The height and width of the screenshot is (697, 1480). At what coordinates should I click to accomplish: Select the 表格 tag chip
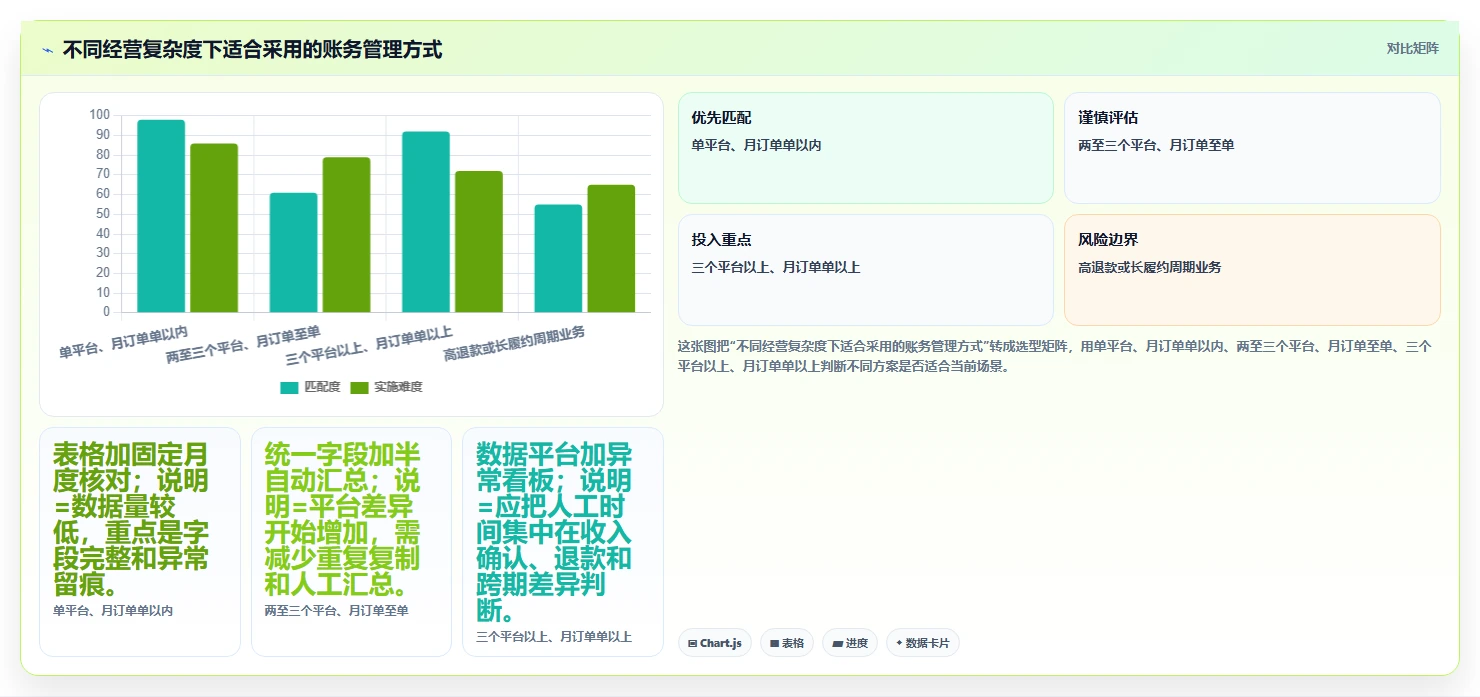pyautogui.click(x=787, y=643)
